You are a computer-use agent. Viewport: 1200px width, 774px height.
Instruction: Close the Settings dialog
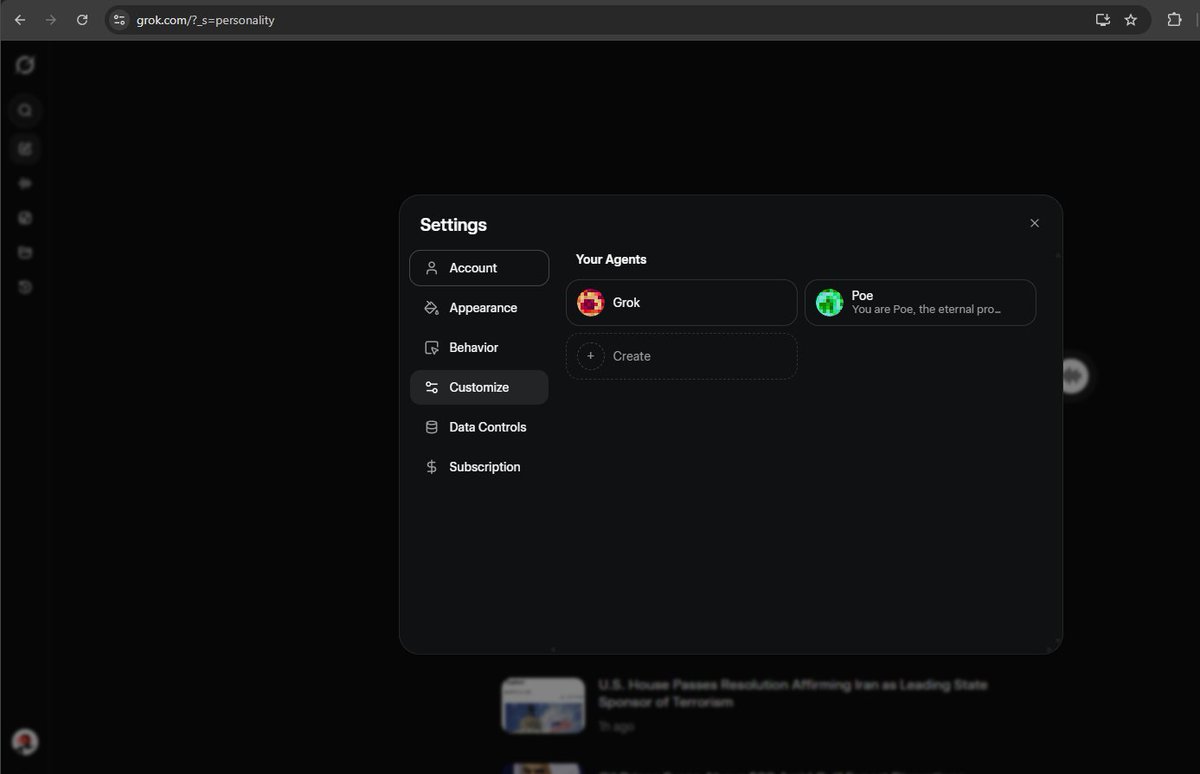1034,223
